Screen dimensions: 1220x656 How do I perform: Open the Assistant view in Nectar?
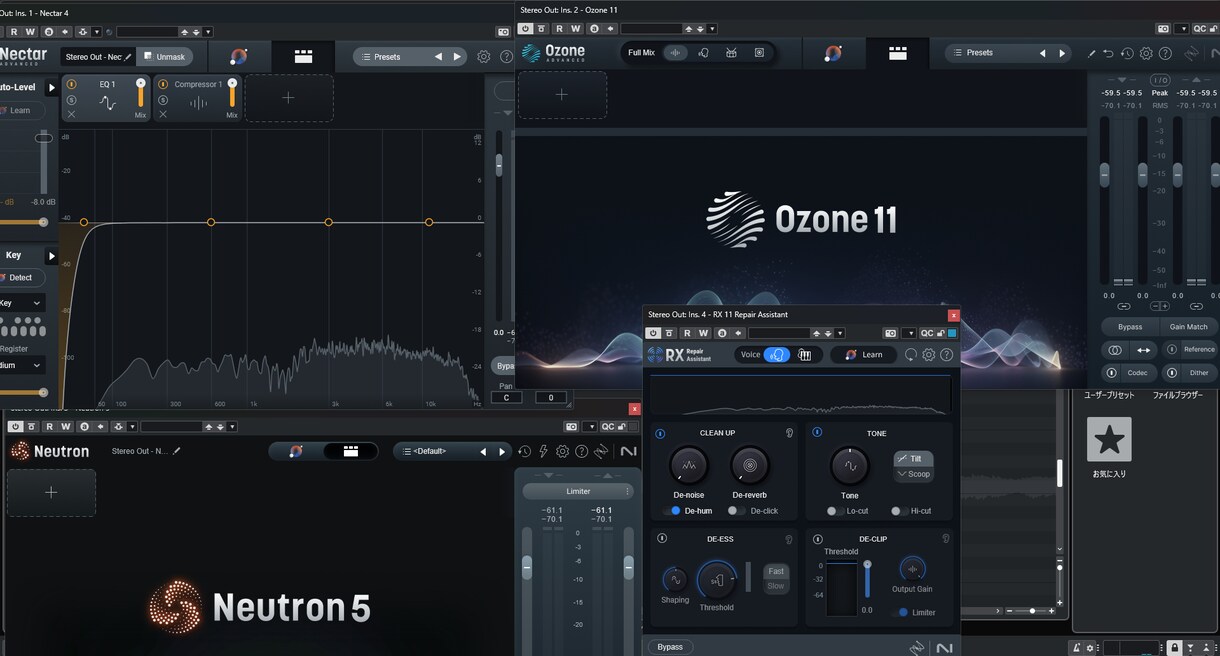tap(238, 57)
